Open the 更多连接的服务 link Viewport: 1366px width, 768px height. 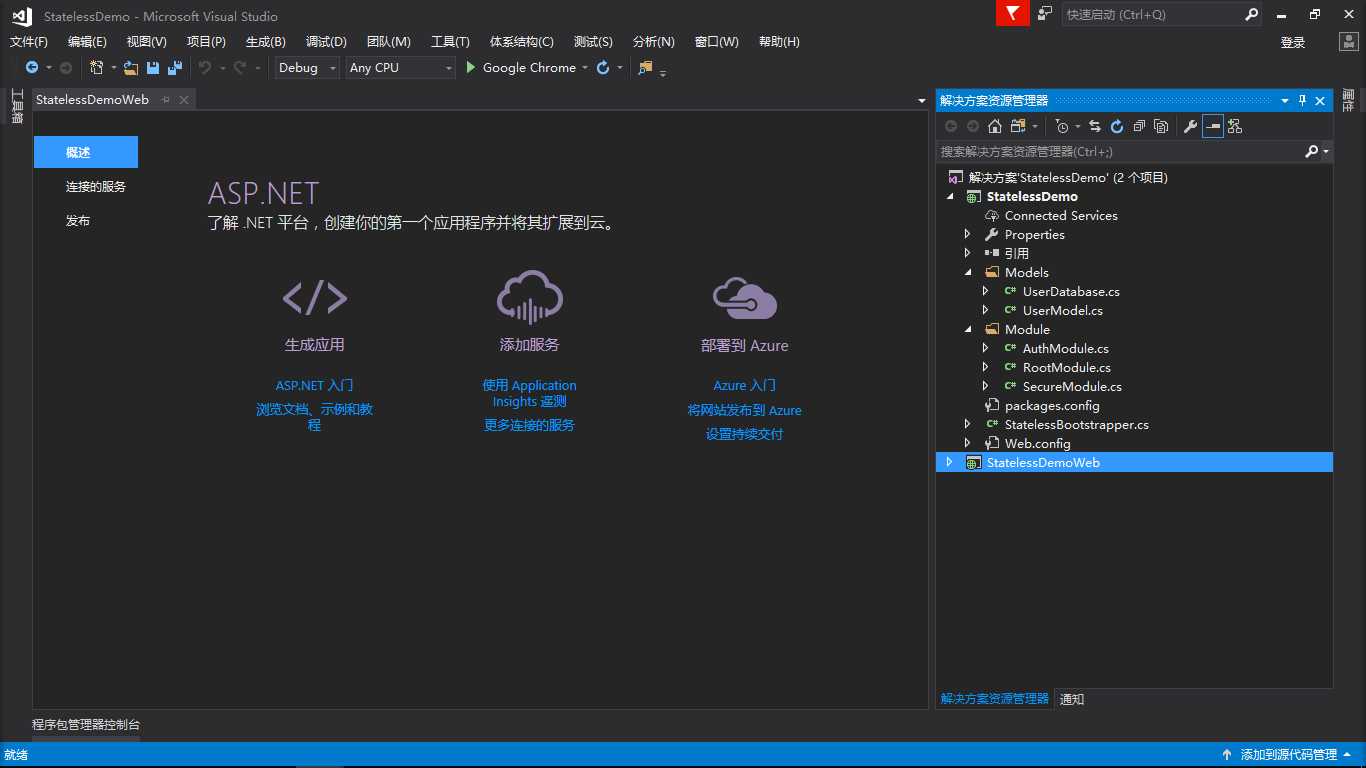[529, 425]
